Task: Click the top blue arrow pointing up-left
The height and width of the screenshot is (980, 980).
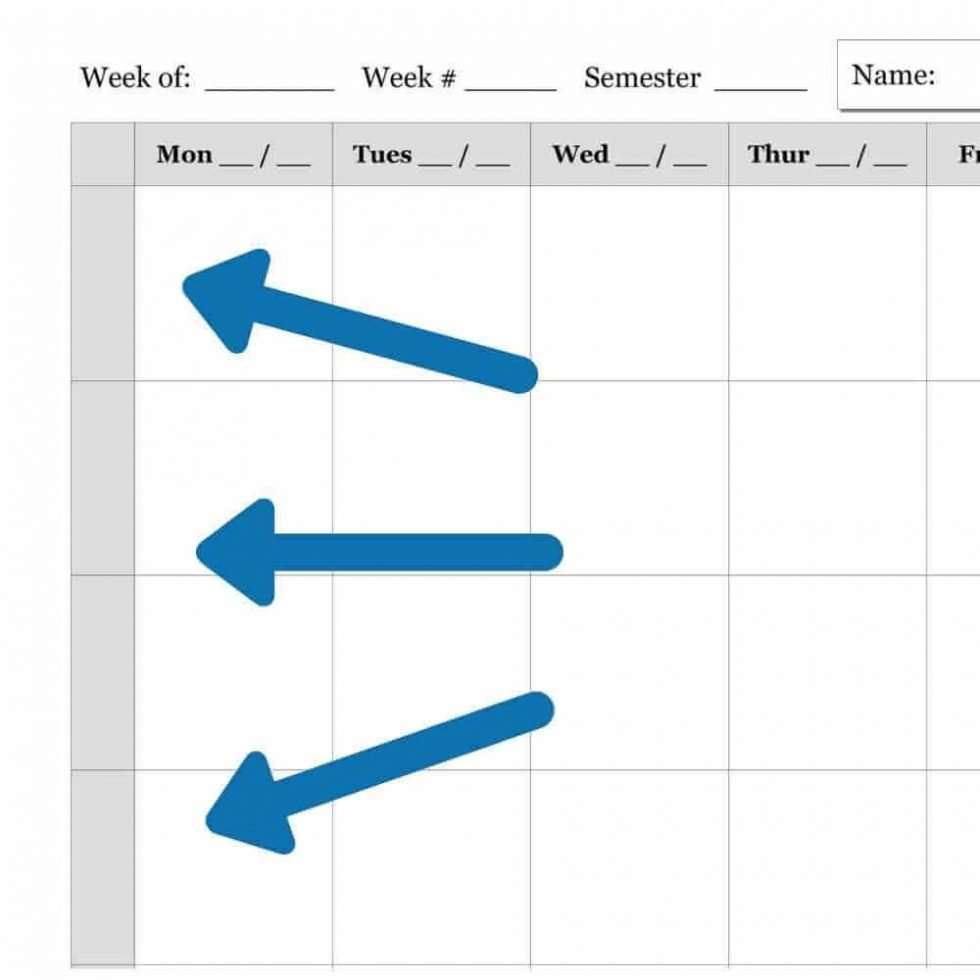Action: coord(360,324)
